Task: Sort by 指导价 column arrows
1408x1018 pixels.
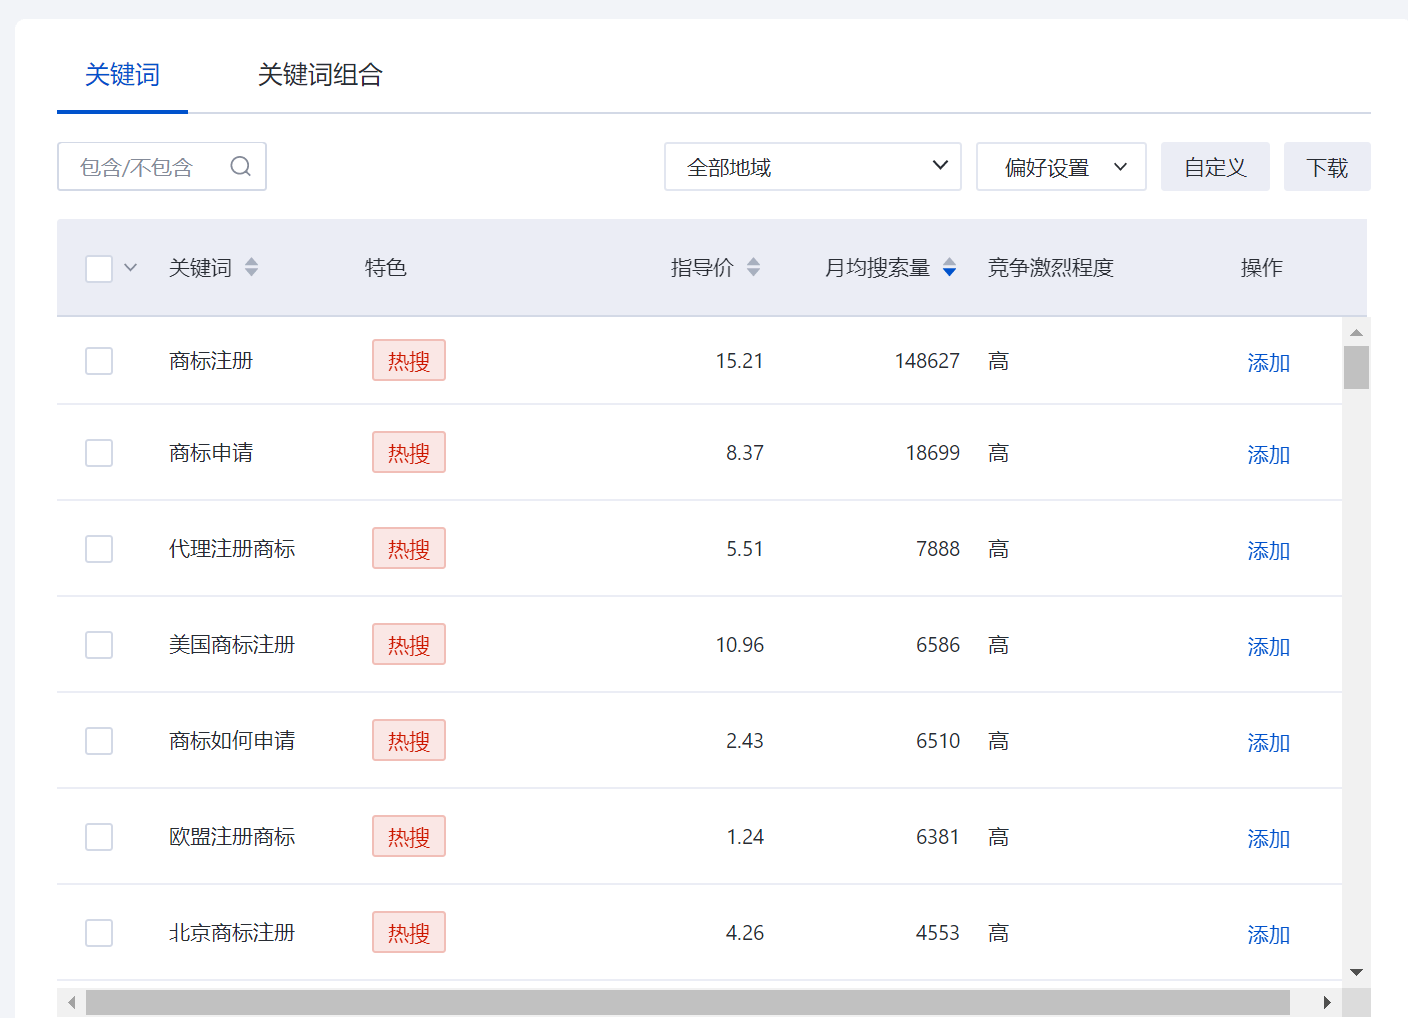Action: [753, 267]
